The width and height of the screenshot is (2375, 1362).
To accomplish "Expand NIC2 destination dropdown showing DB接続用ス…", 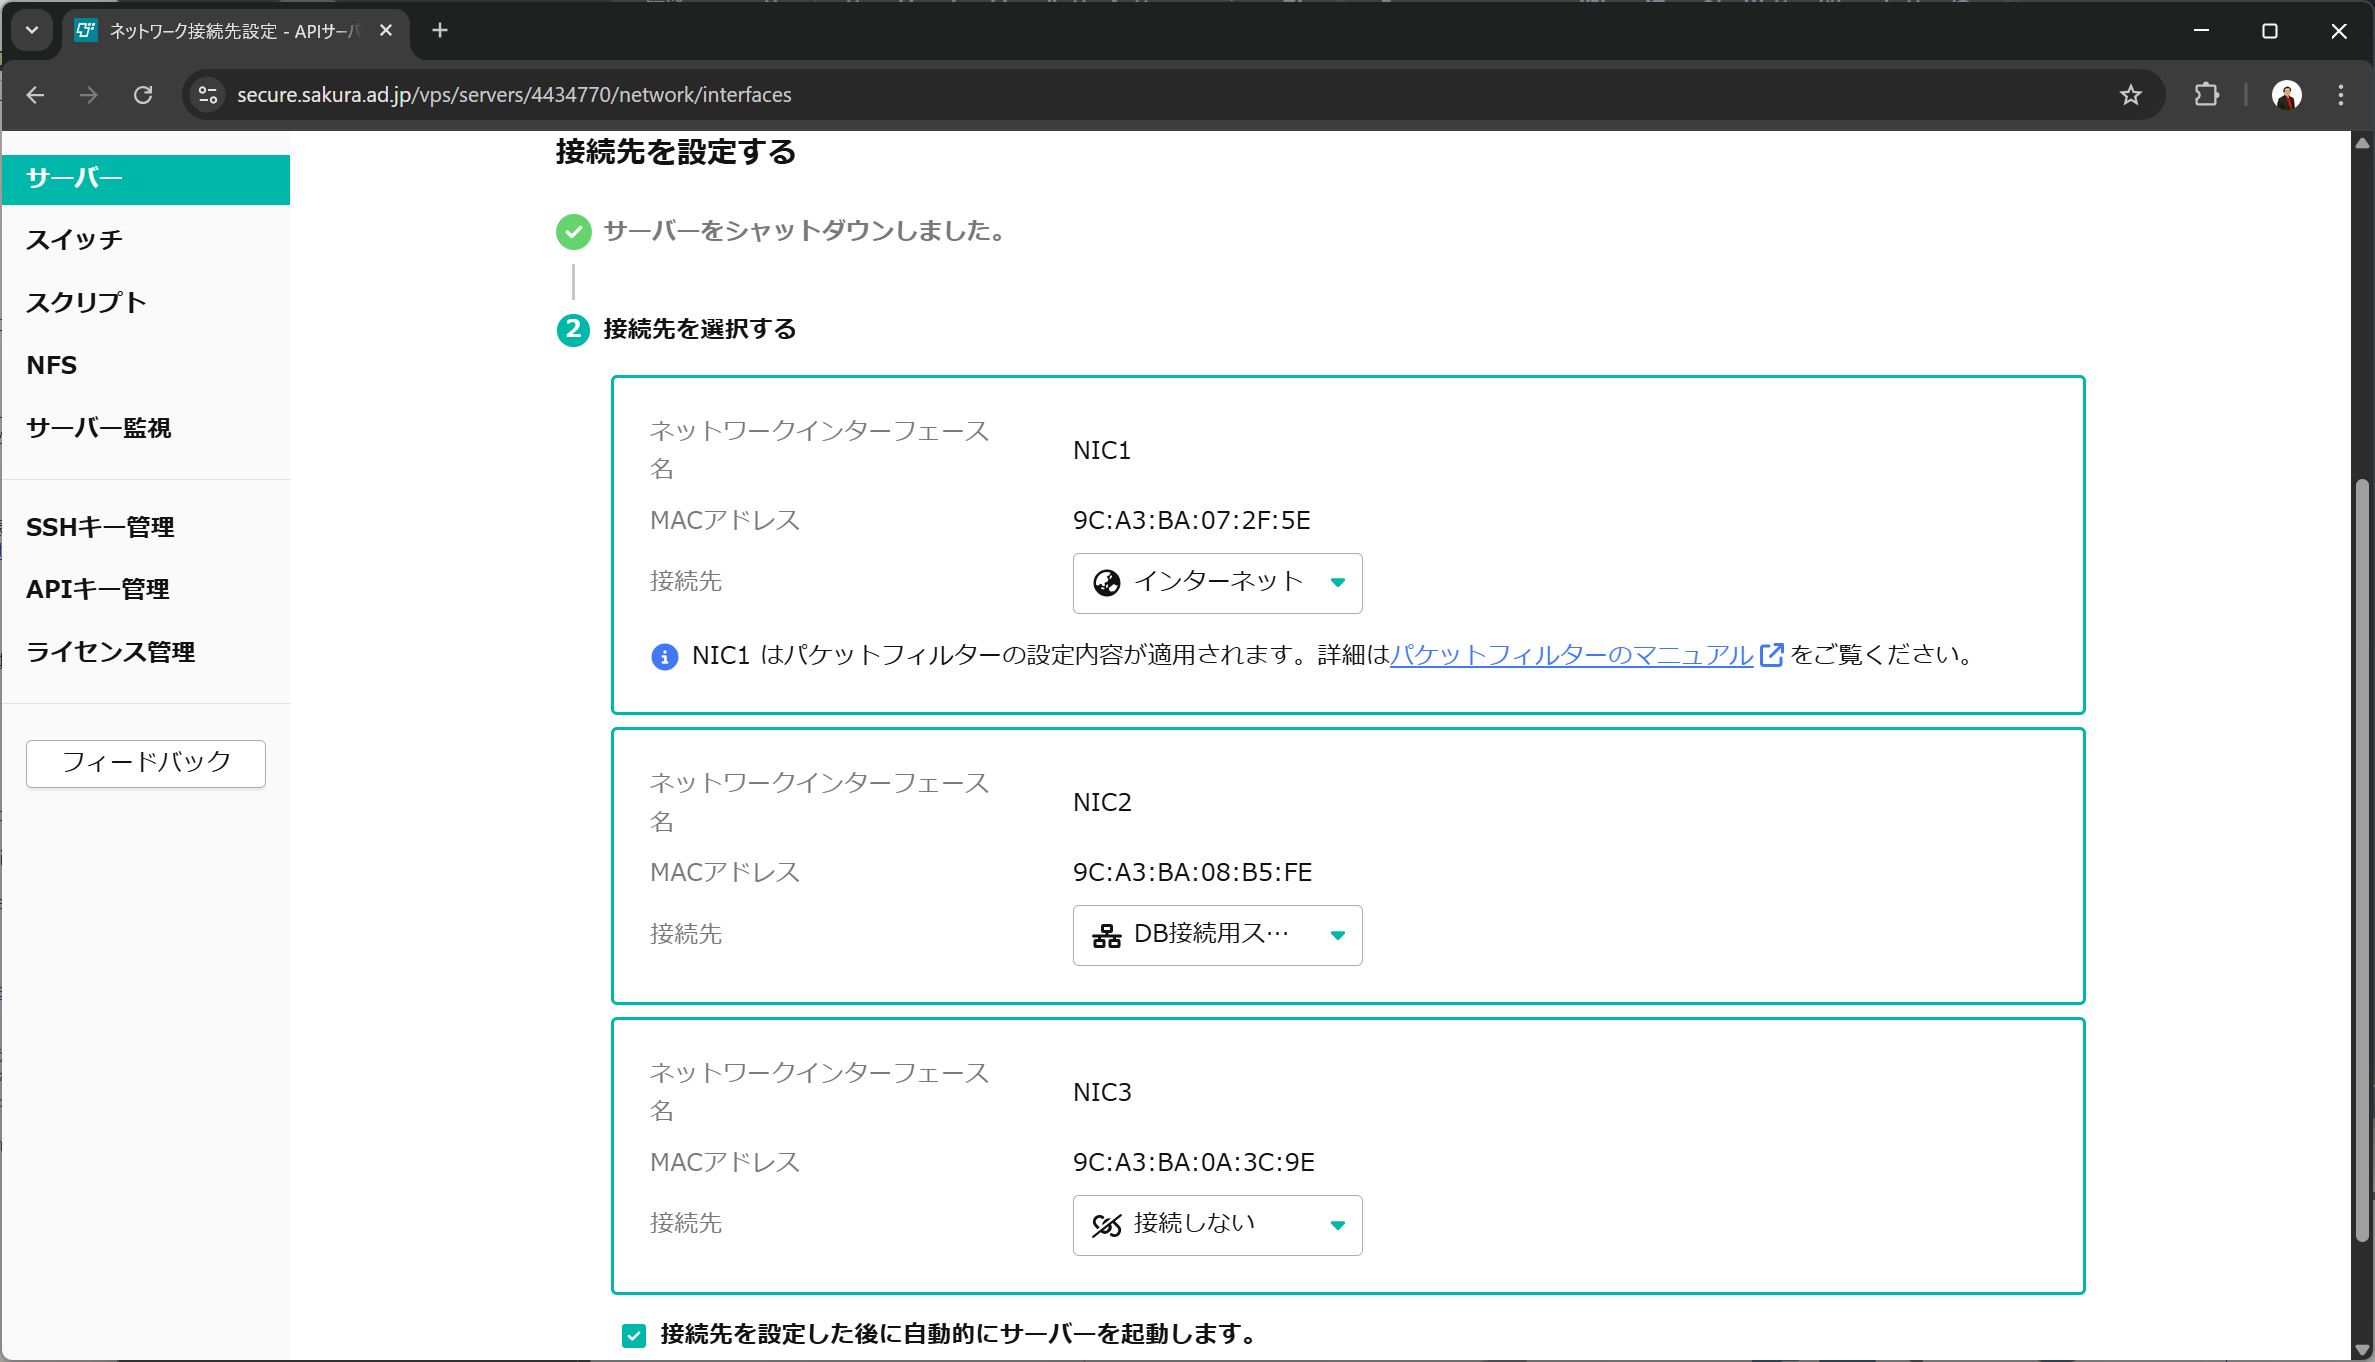I will pos(1217,935).
